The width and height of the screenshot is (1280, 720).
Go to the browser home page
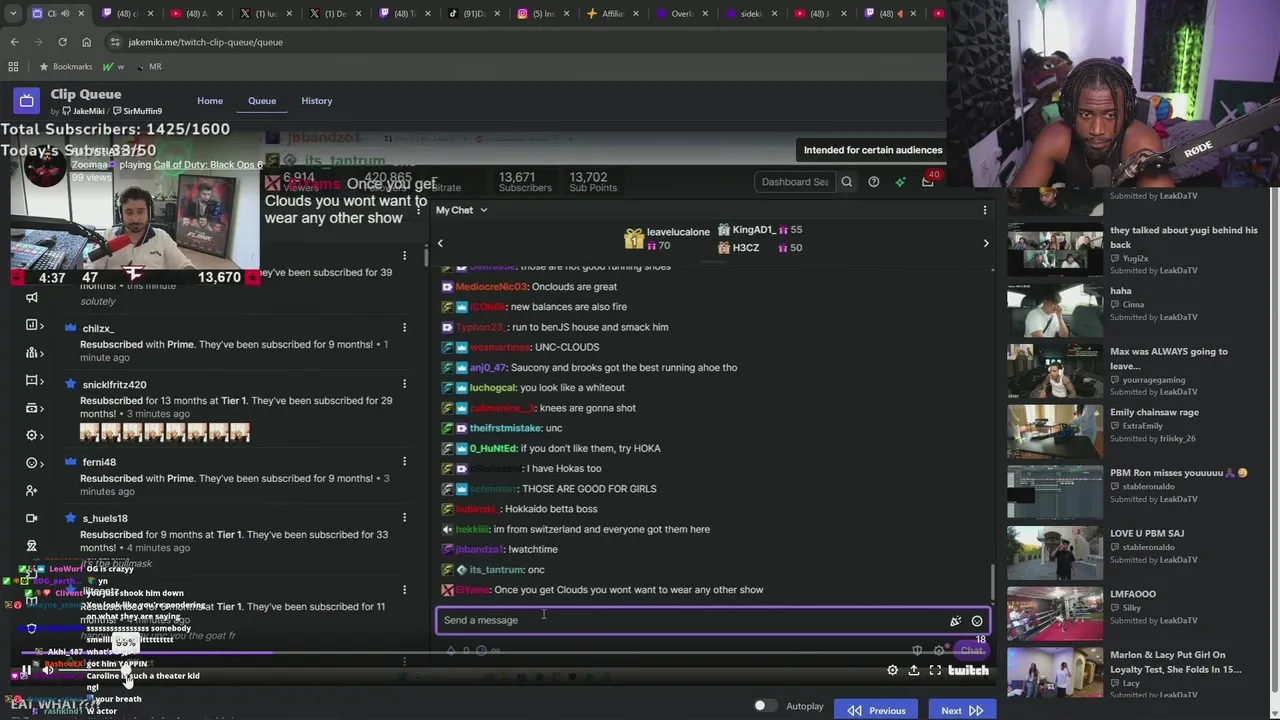click(86, 42)
